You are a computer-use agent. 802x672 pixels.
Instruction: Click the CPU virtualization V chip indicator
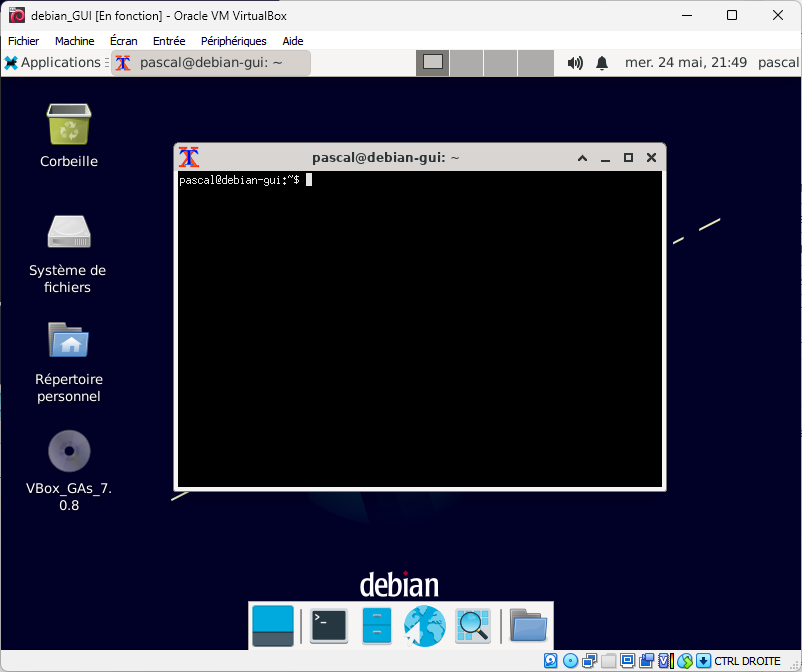pos(665,661)
